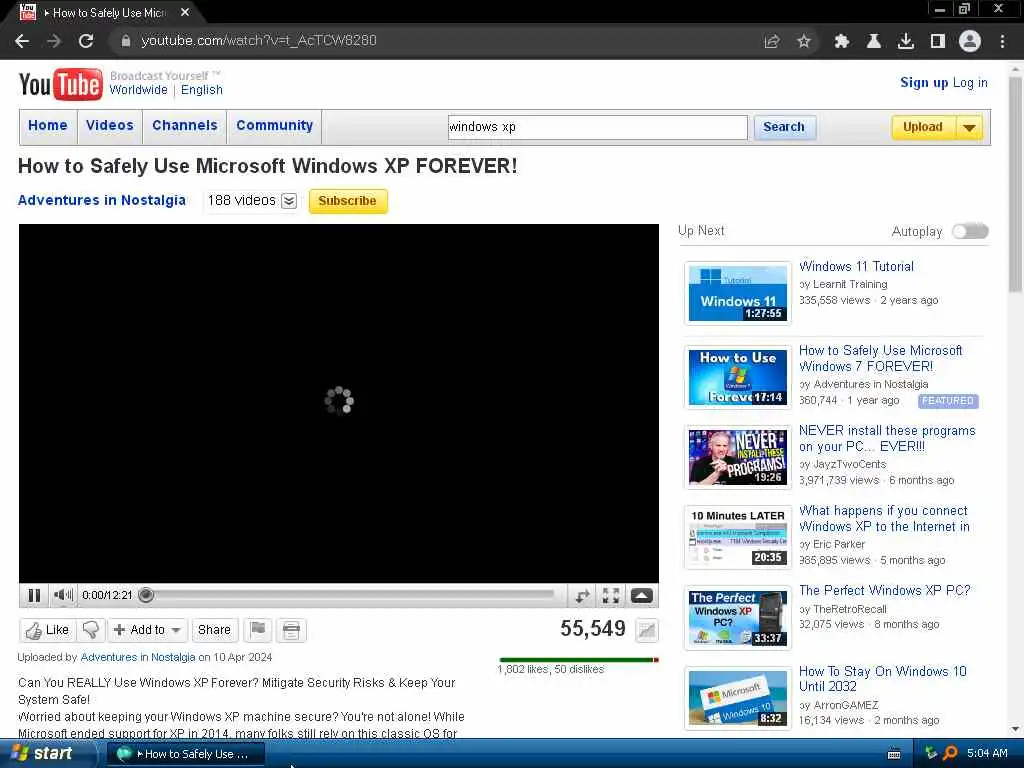Open browser downloads
1024x768 pixels.
(906, 41)
